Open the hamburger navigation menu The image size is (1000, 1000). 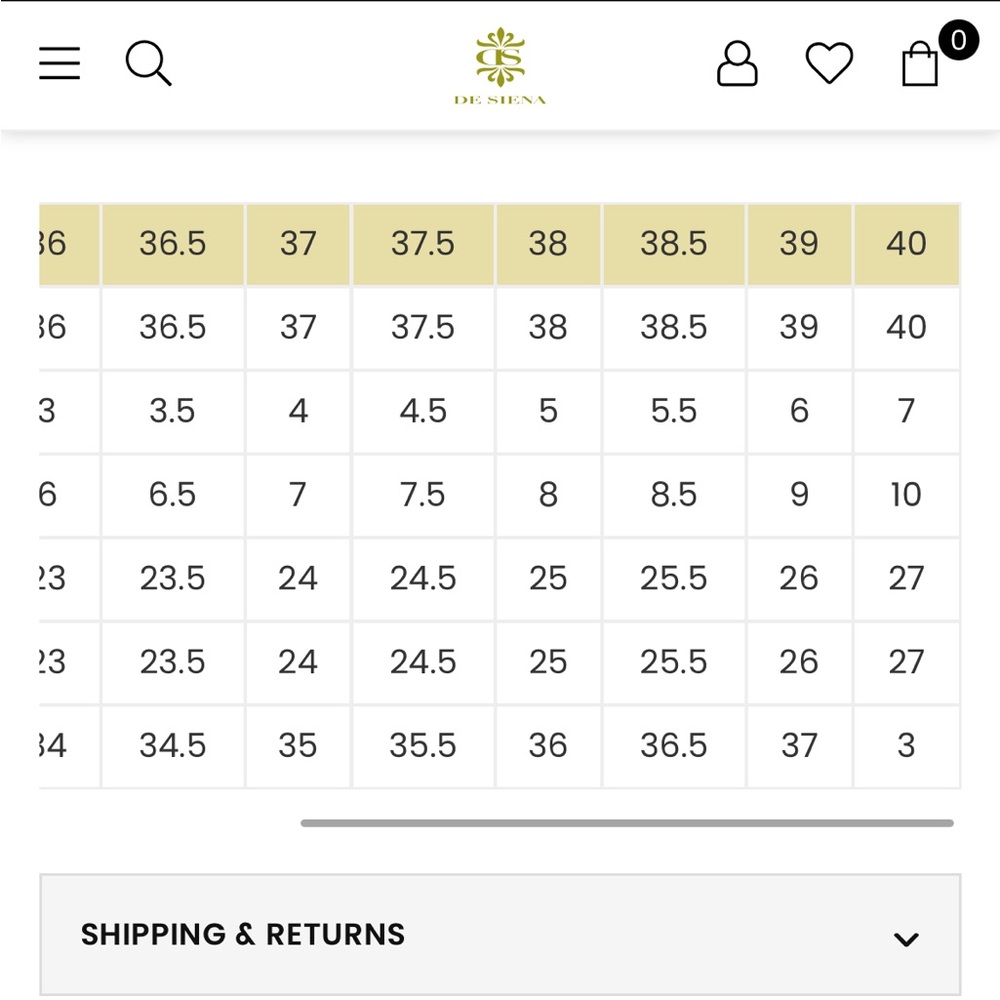click(59, 63)
